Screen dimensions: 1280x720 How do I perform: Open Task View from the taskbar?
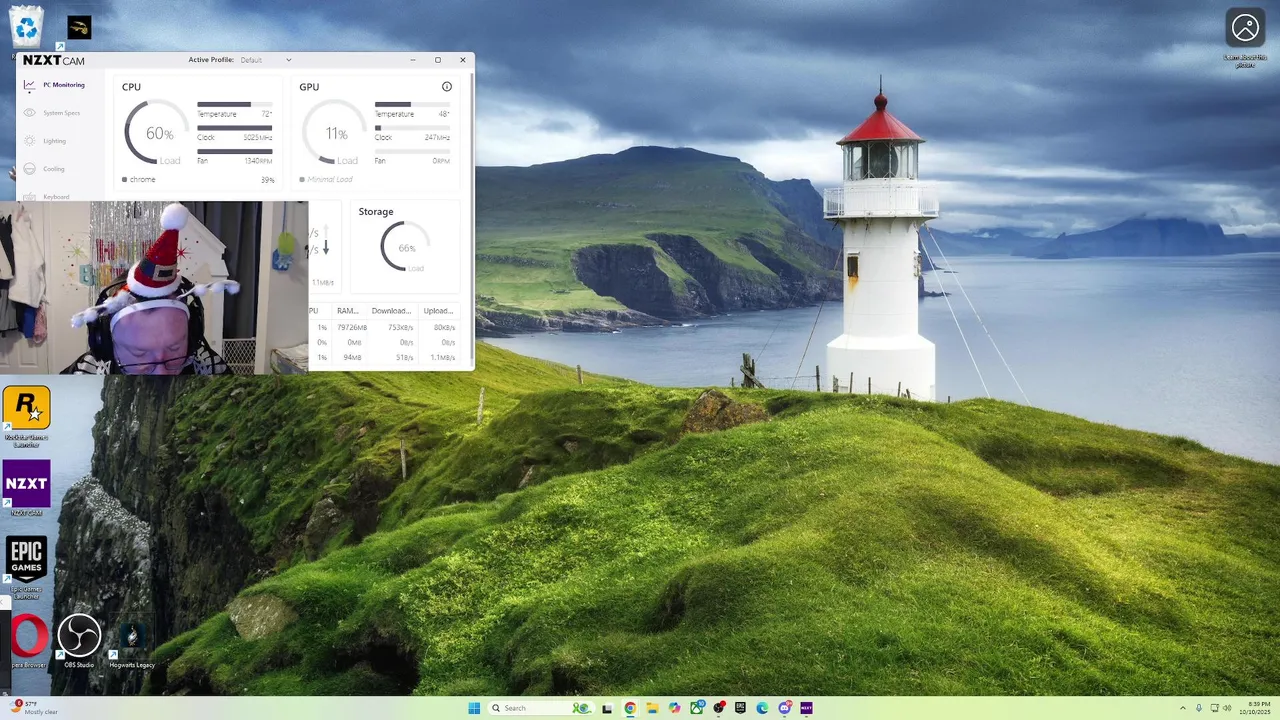pos(607,708)
